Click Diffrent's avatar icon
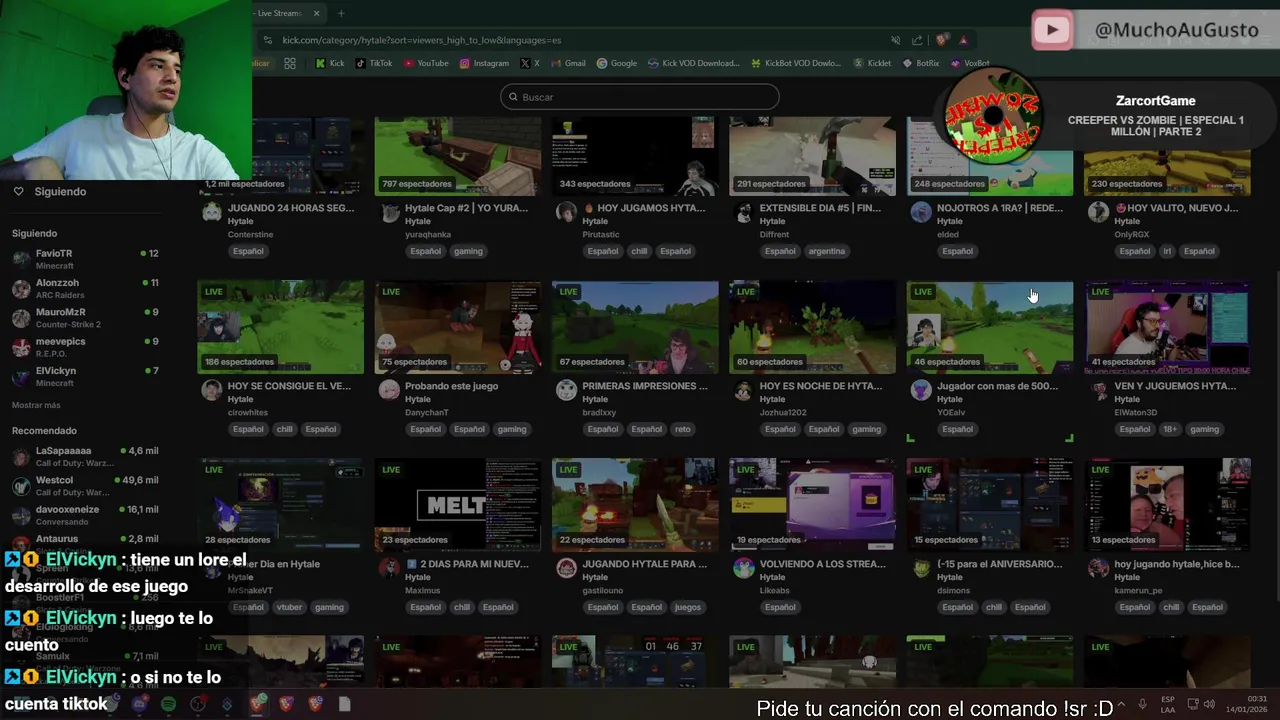The height and width of the screenshot is (720, 1280). click(743, 212)
